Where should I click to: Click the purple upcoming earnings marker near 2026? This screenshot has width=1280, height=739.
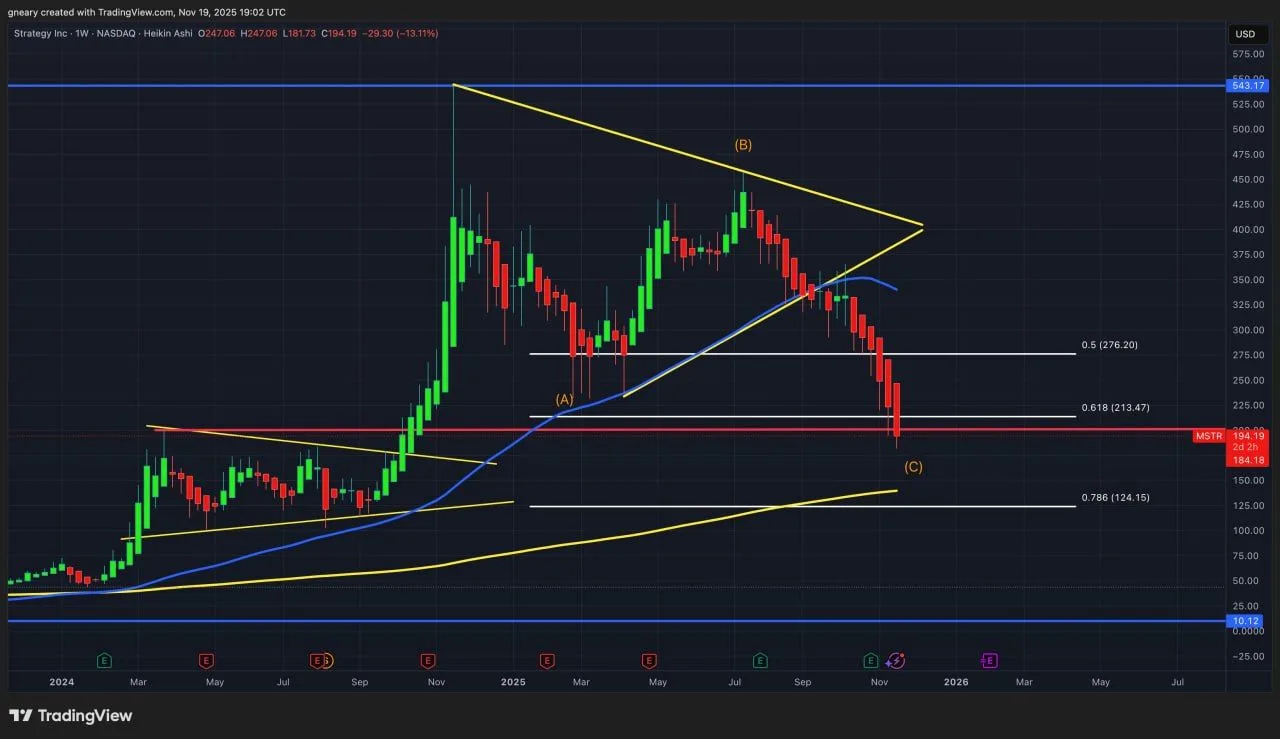989,660
